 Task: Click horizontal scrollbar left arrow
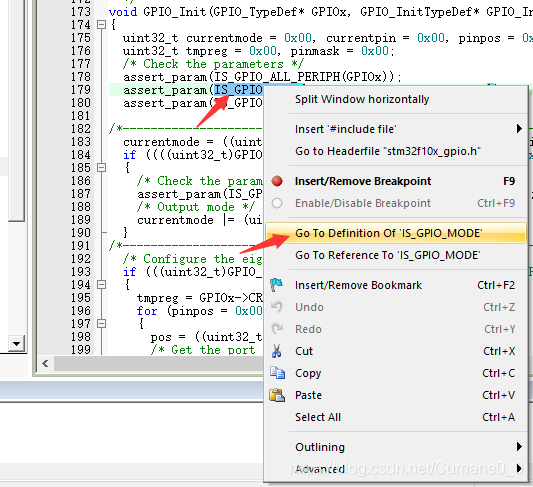coord(45,364)
